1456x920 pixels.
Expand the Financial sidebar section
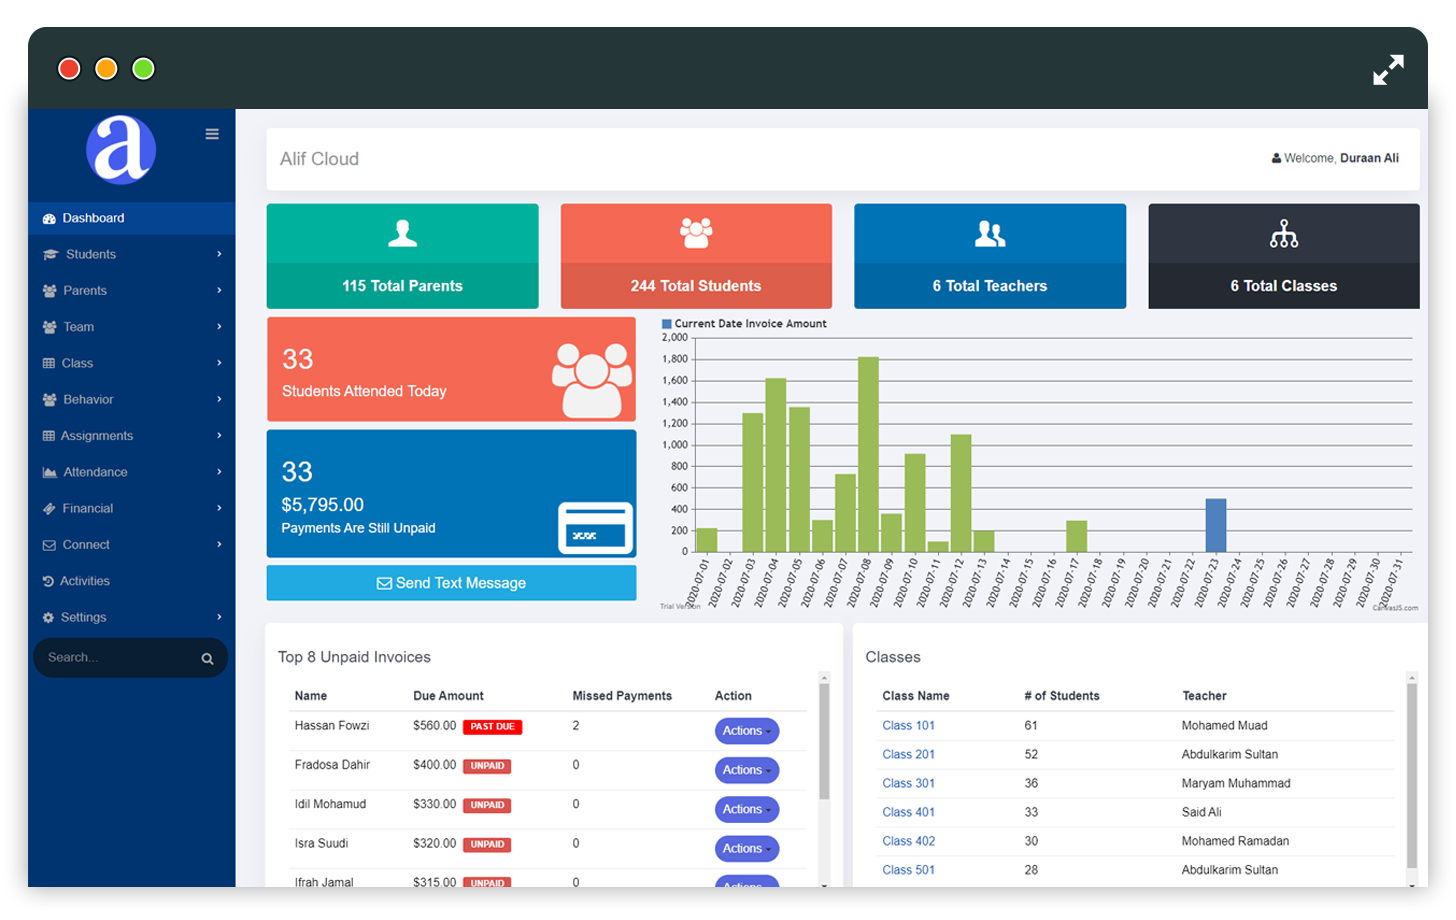tap(87, 508)
